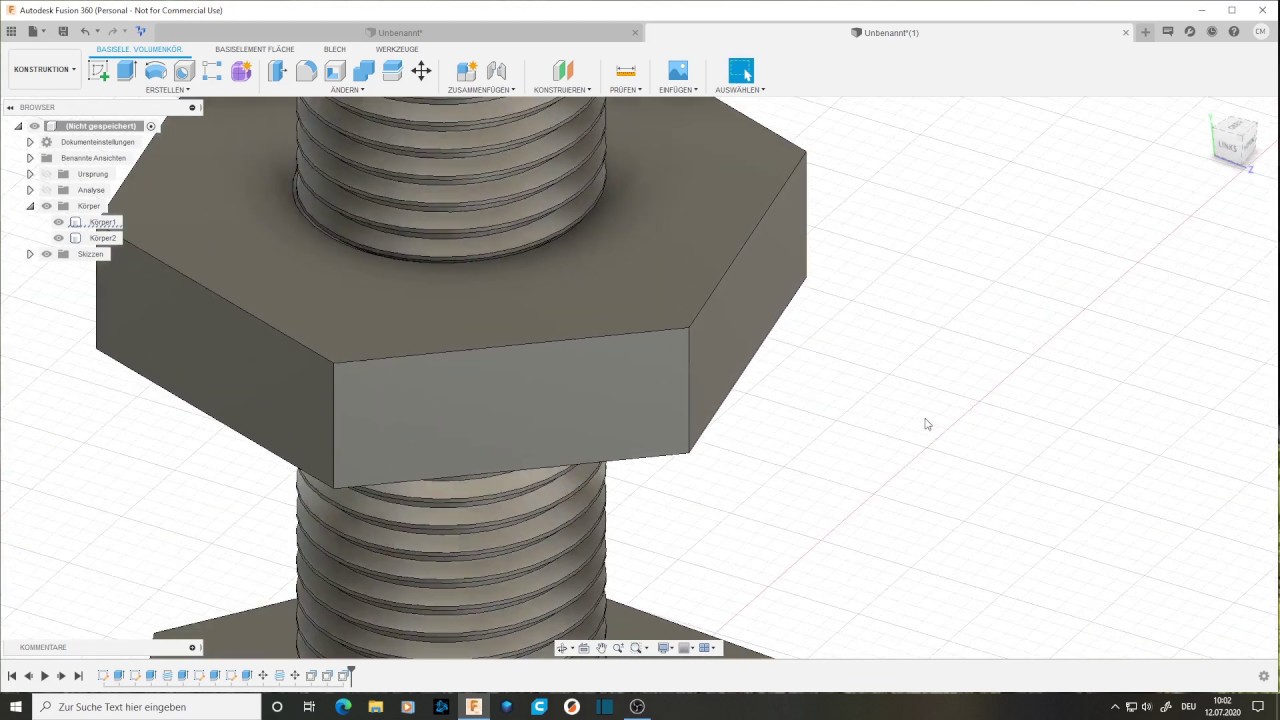Select the Look At navigation icon
Image resolution: width=1280 pixels, height=720 pixels.
(584, 648)
